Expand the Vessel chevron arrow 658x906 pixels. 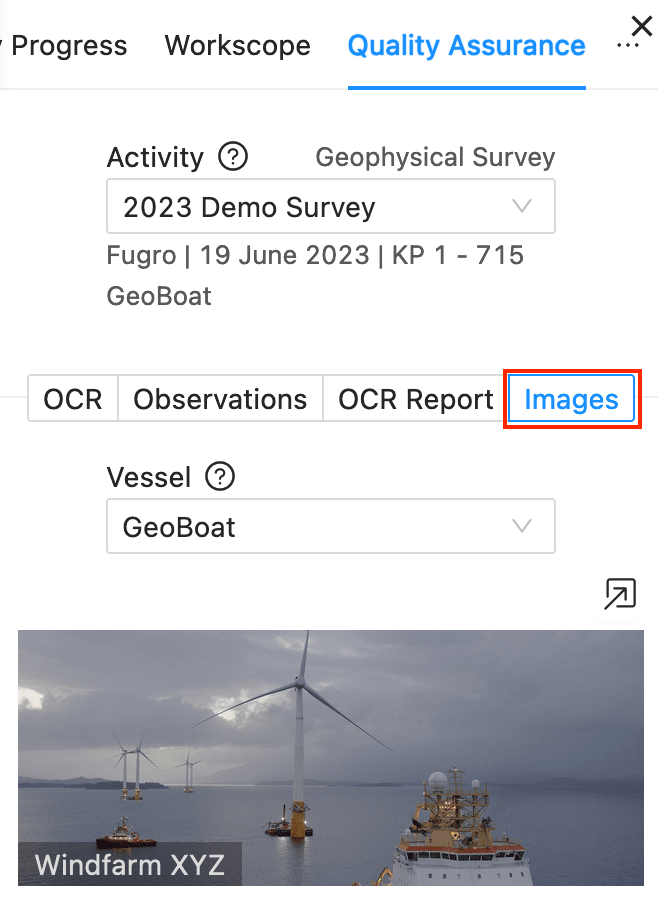[x=522, y=526]
